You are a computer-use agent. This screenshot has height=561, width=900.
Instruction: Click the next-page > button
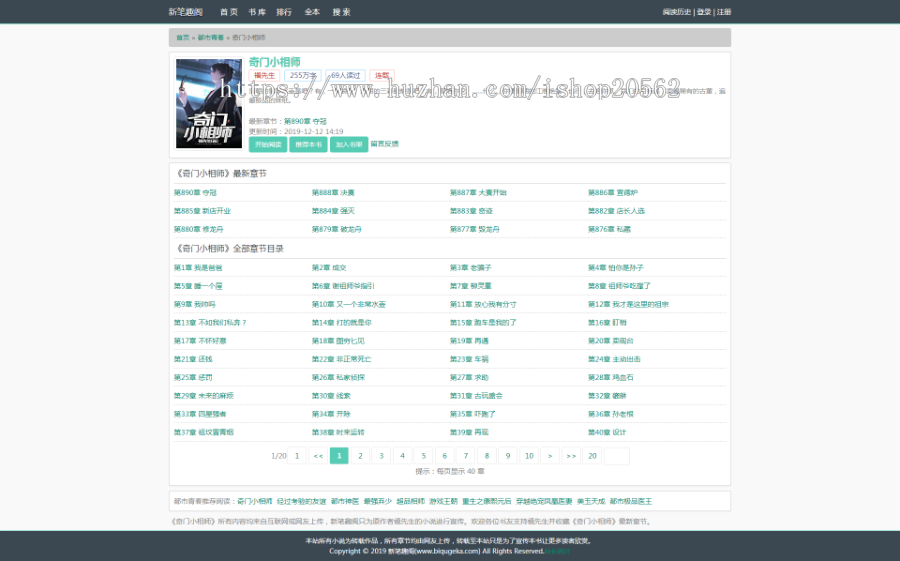pos(550,456)
